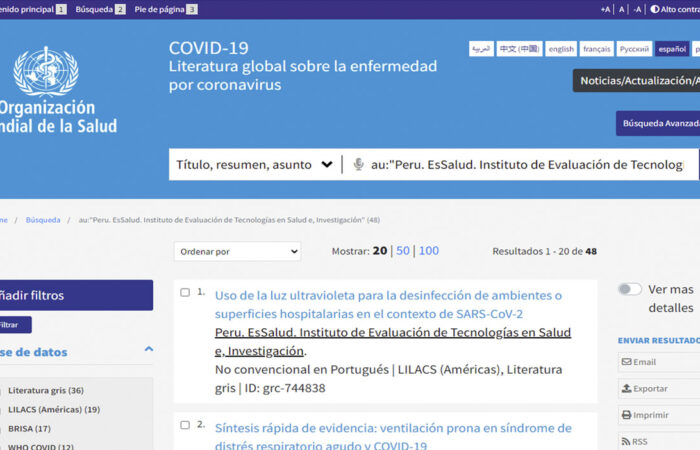Click in the search query input field

527,165
